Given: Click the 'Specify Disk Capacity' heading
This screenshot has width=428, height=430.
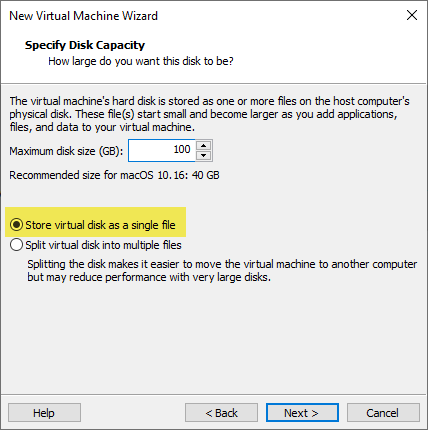Looking at the screenshot, I should (x=85, y=45).
